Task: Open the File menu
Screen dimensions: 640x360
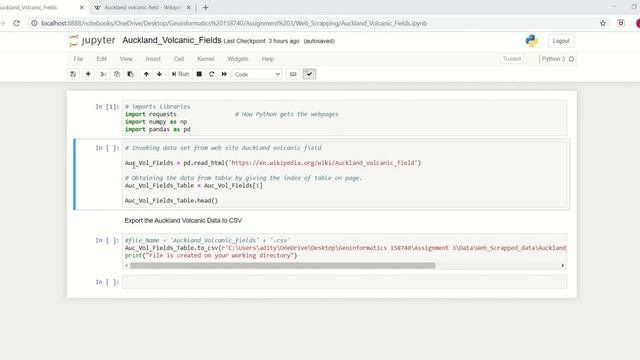Action: [78, 59]
